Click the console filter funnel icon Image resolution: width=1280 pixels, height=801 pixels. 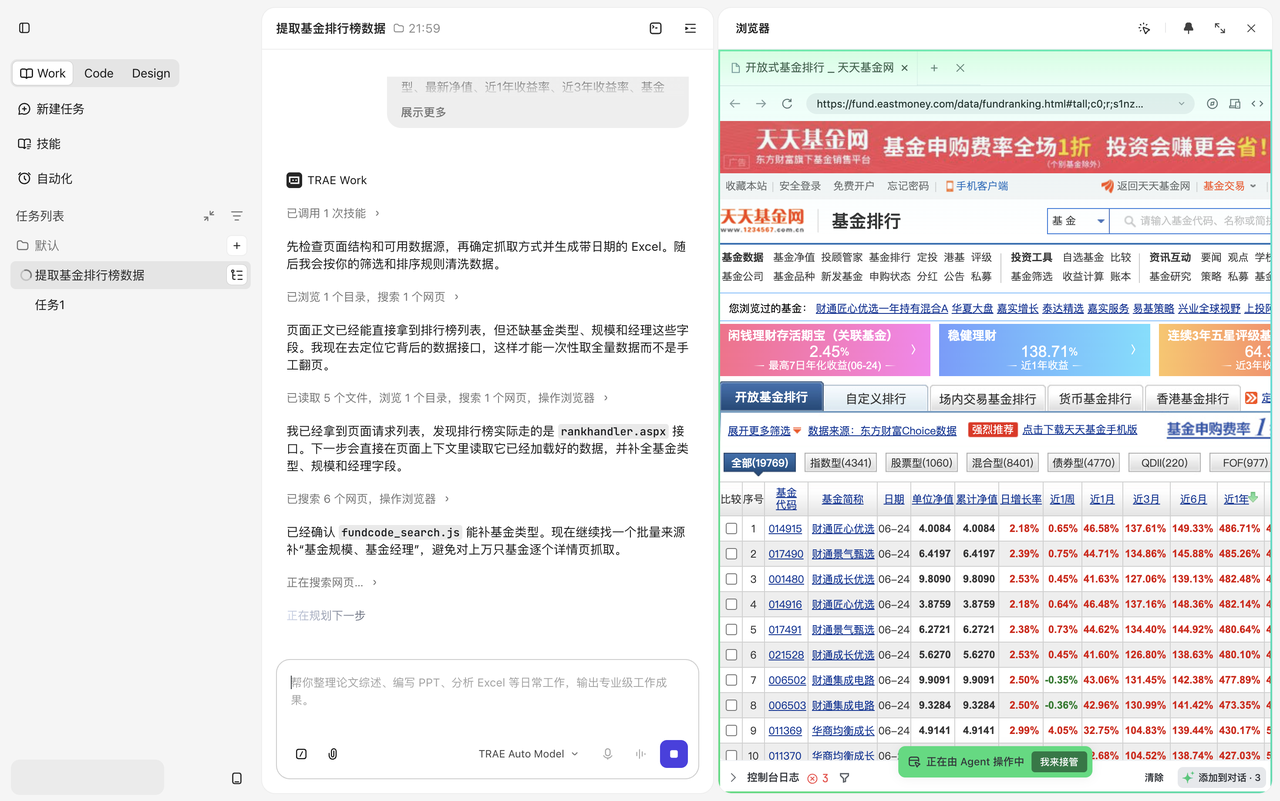pos(845,778)
